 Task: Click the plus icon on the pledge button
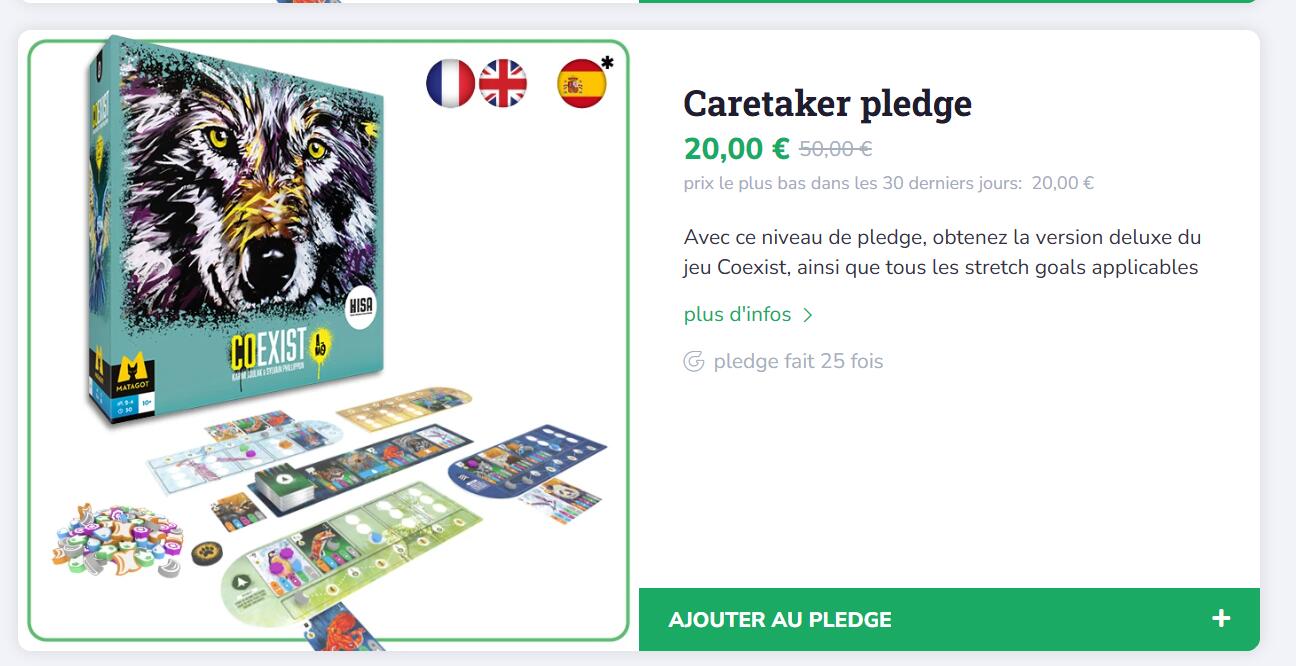[x=1221, y=619]
